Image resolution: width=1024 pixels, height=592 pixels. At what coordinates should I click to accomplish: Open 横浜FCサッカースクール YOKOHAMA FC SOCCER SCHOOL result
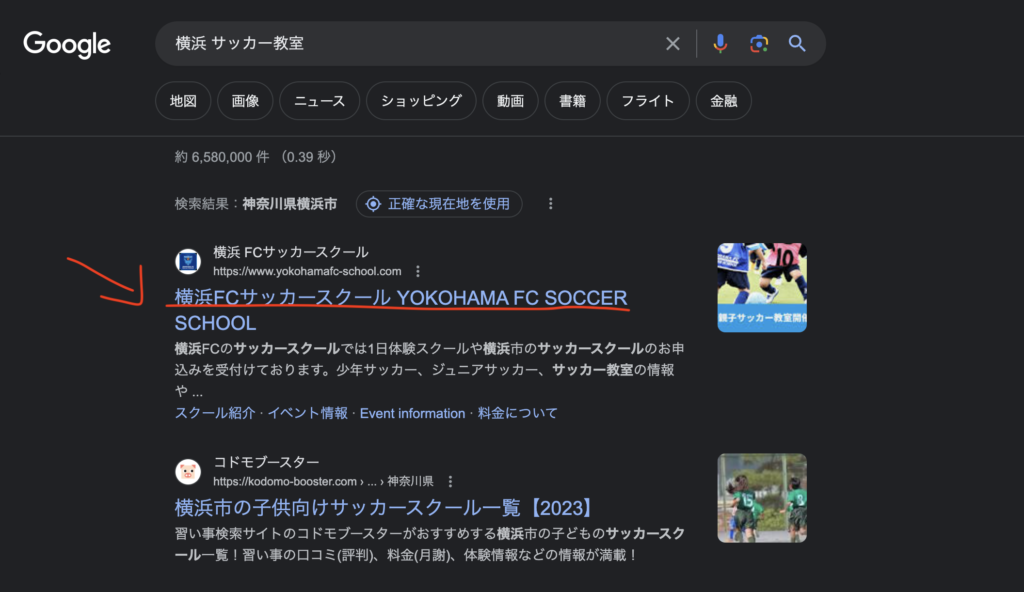[x=400, y=310]
